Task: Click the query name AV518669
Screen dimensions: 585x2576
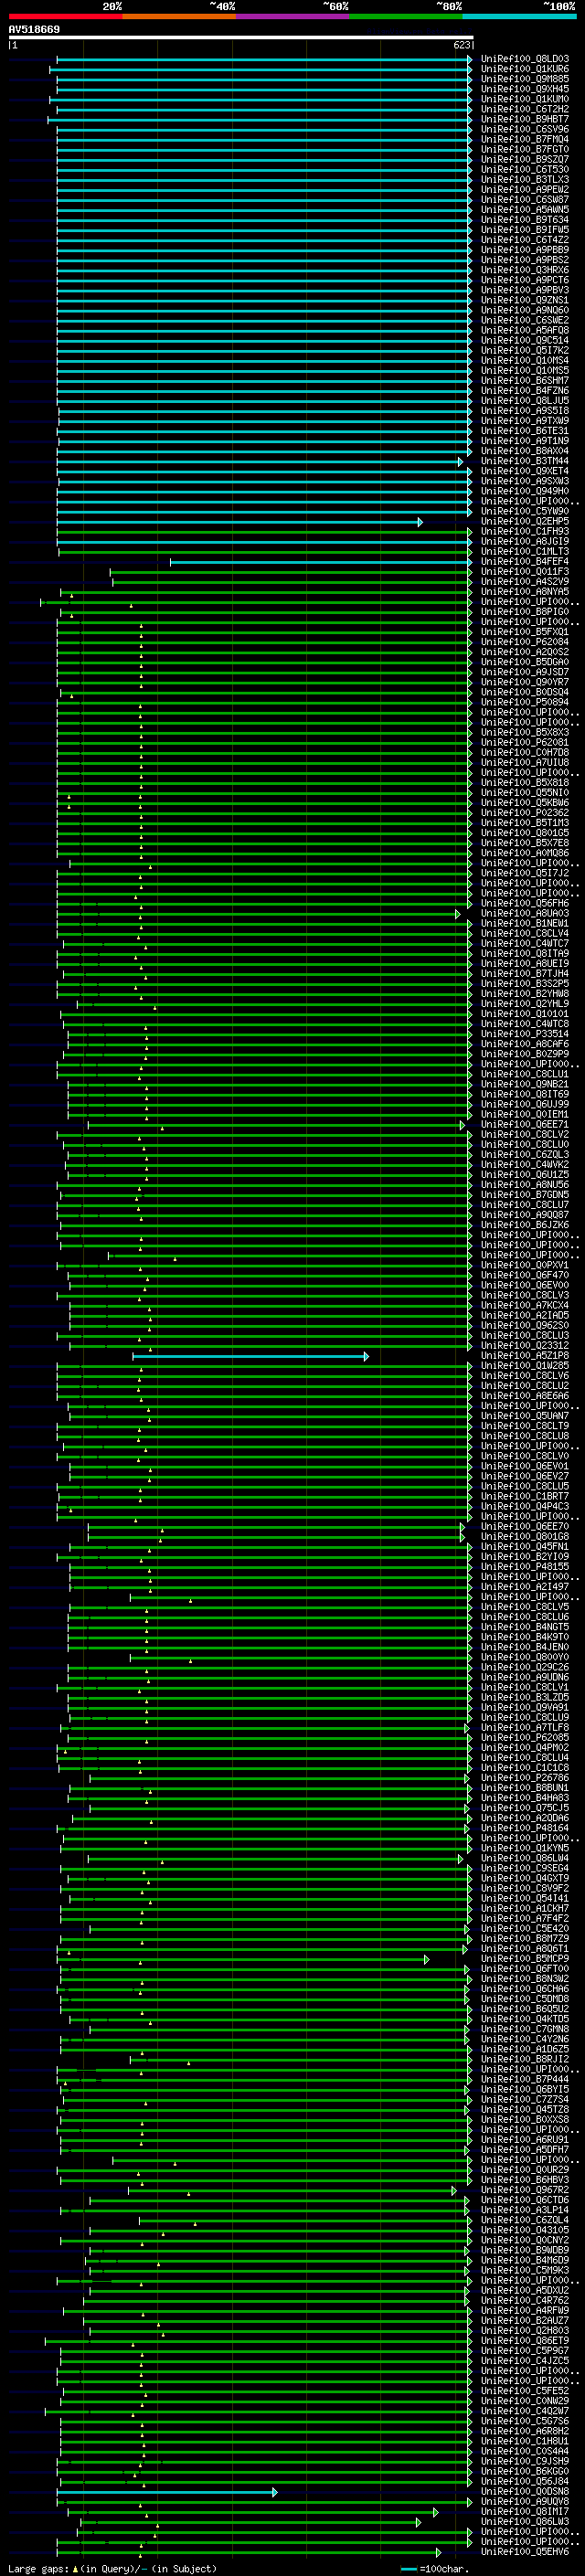Action: point(34,29)
